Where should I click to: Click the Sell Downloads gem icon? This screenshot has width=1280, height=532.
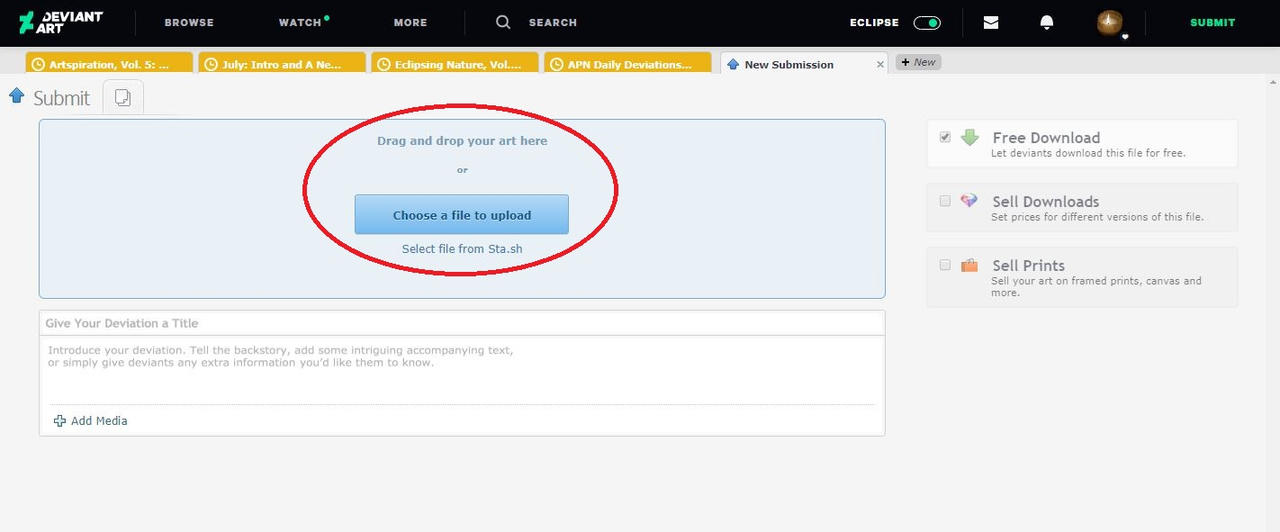point(969,201)
